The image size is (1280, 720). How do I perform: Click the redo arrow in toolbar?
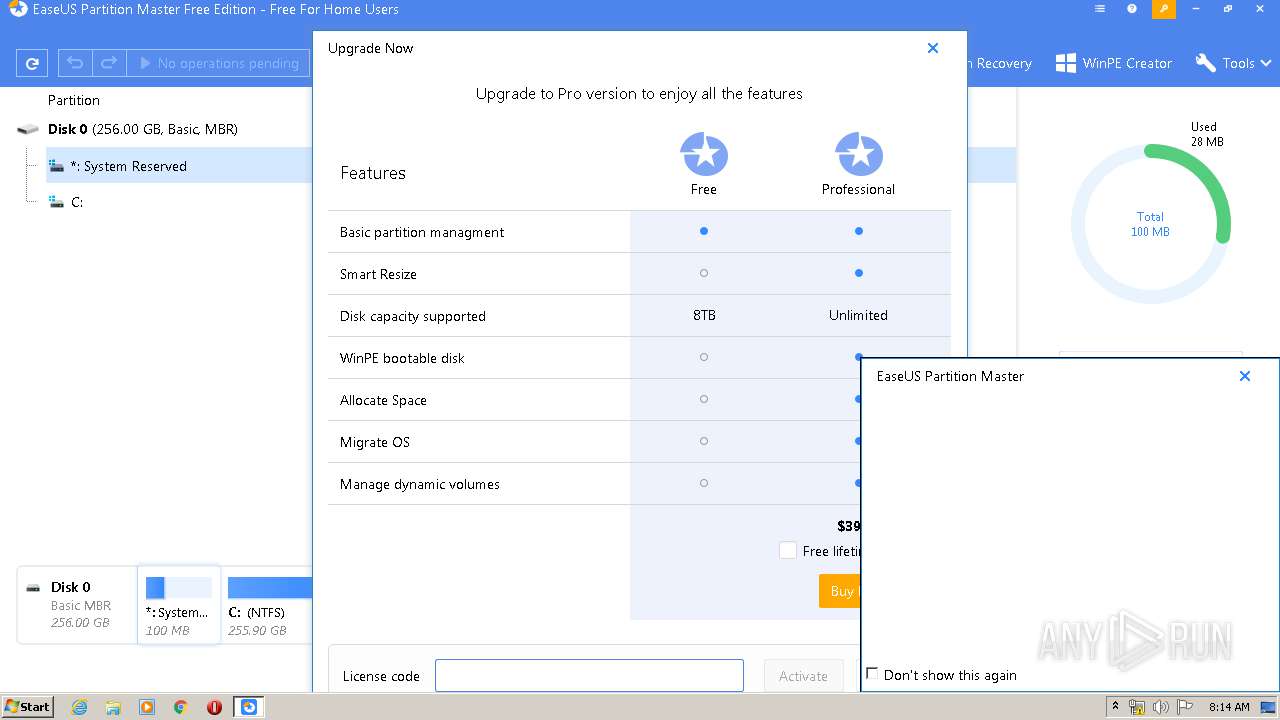109,63
